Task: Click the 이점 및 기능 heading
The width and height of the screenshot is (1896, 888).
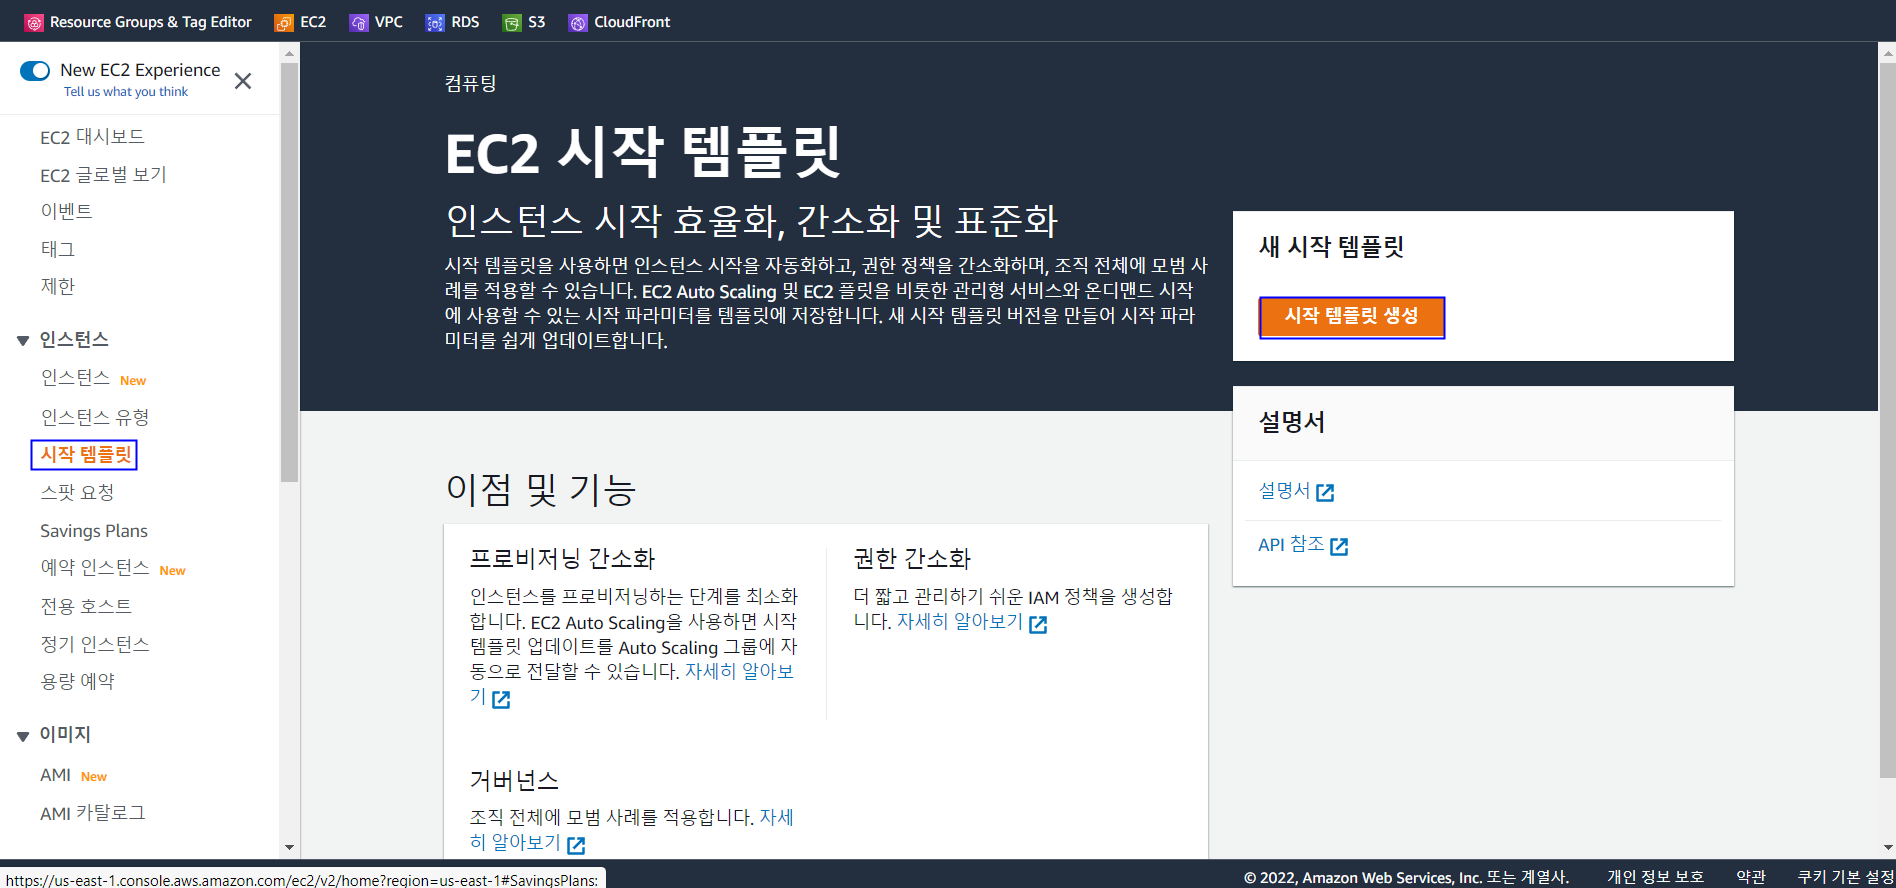Action: [541, 489]
